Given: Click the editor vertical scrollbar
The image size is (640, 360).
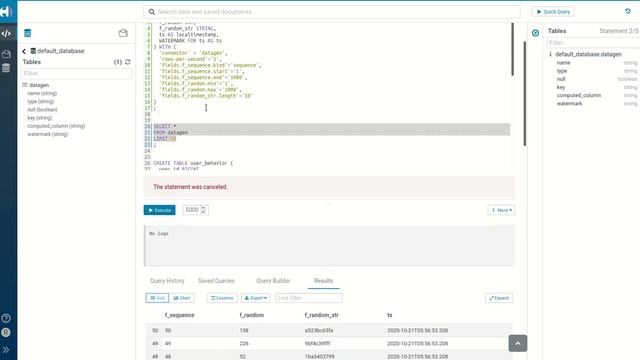Looking at the screenshot, I should click(512, 49).
